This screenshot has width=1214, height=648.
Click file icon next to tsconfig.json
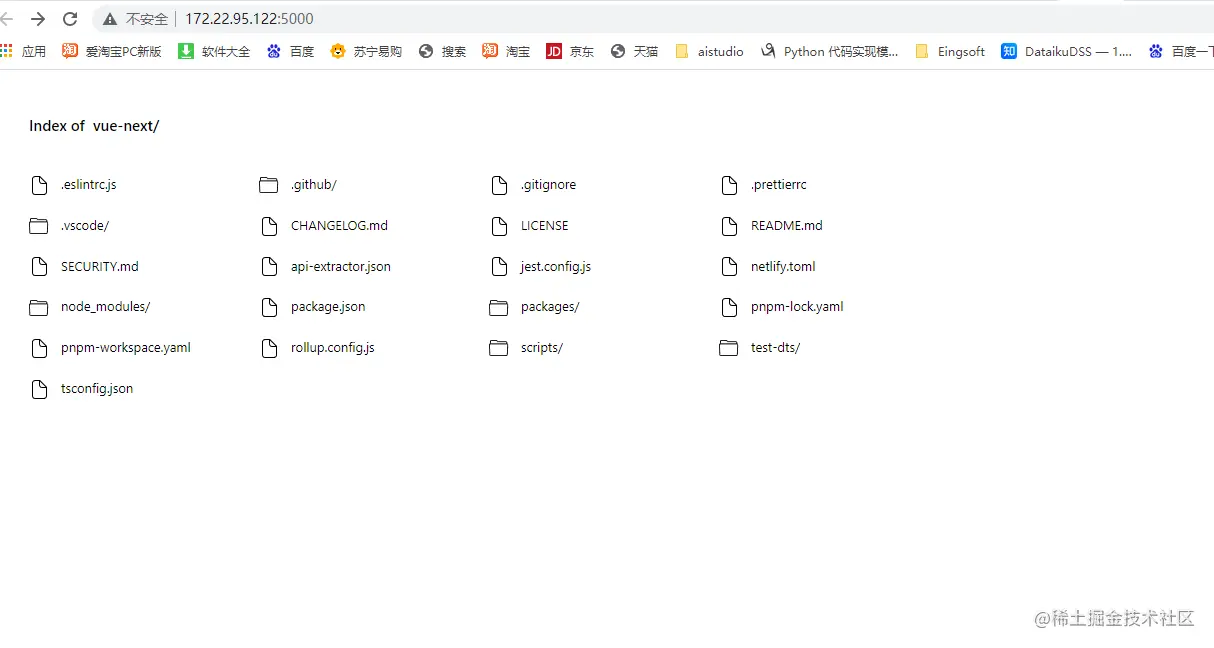tap(39, 389)
